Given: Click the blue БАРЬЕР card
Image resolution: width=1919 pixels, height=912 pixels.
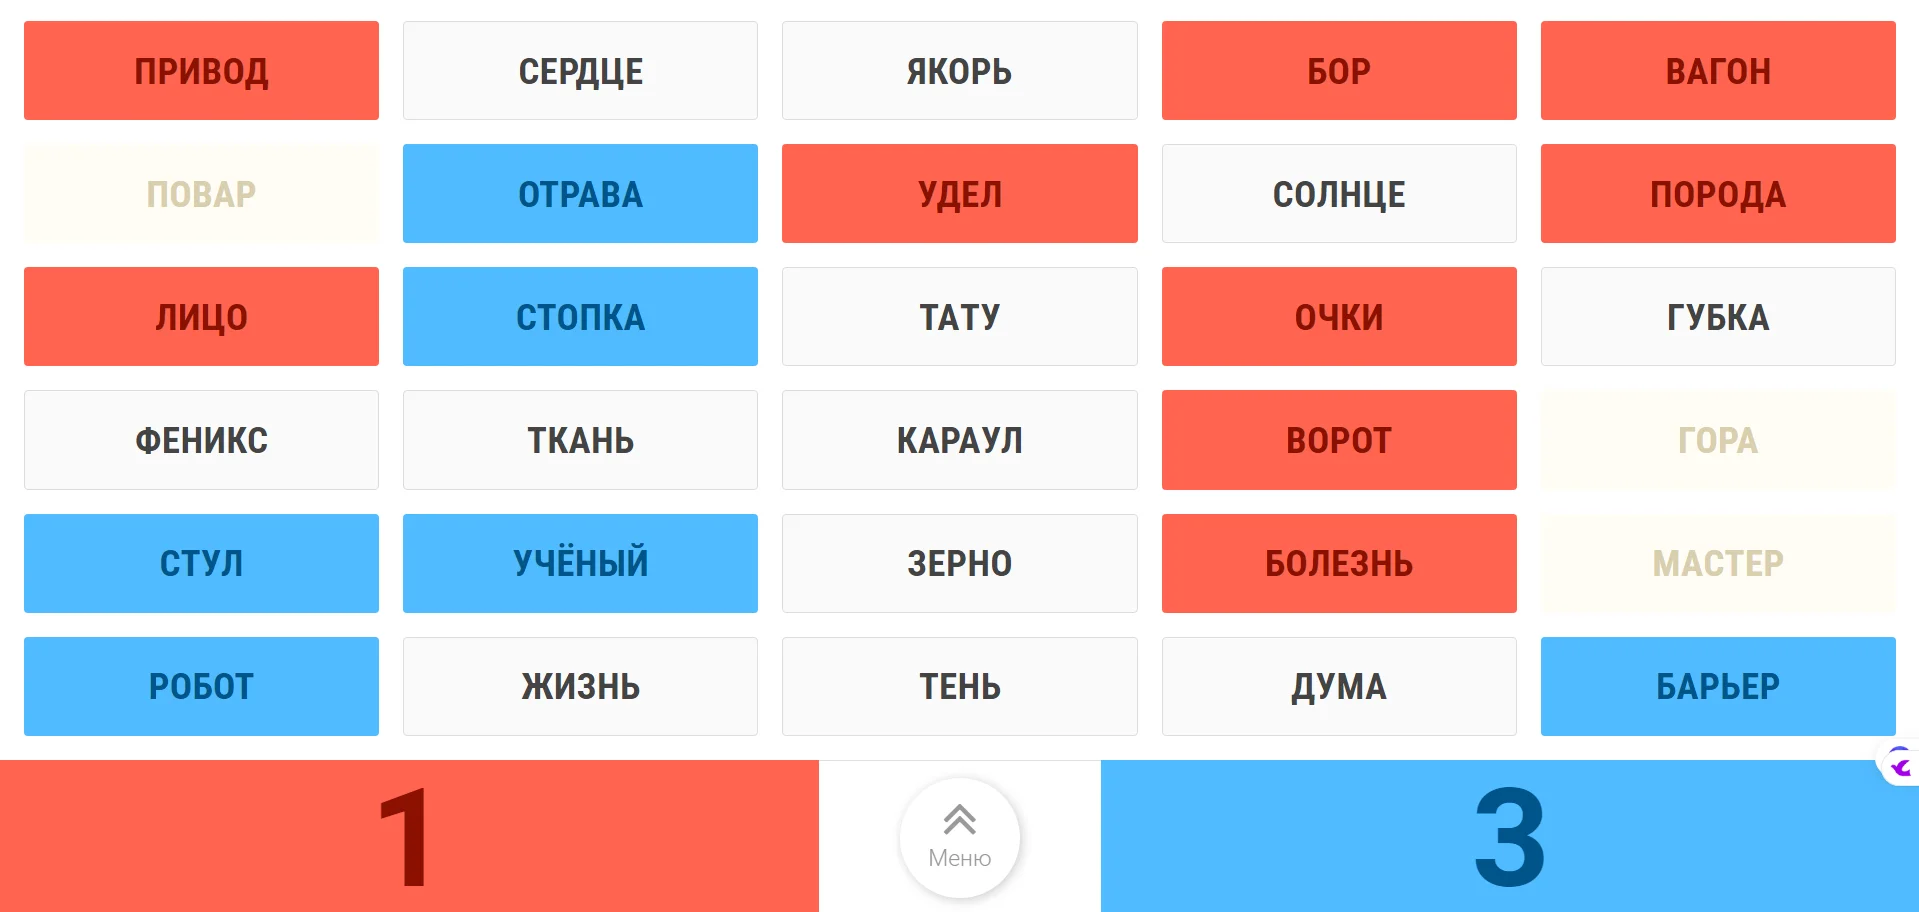Looking at the screenshot, I should [1717, 686].
